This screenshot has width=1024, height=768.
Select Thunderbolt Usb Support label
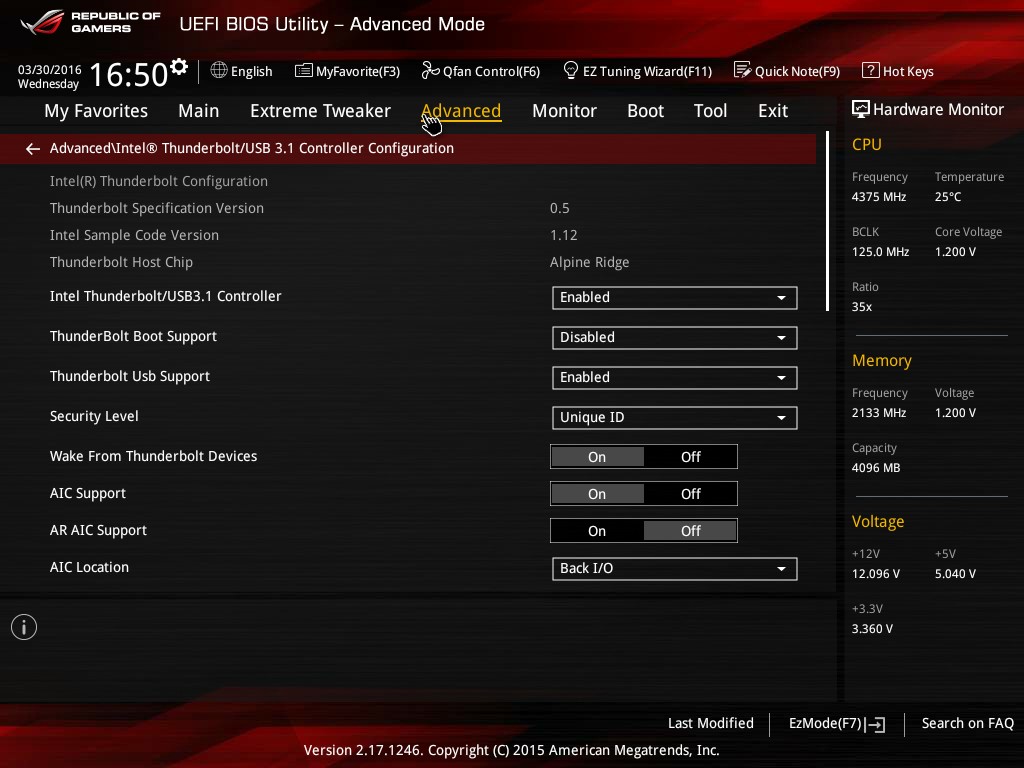(x=130, y=377)
